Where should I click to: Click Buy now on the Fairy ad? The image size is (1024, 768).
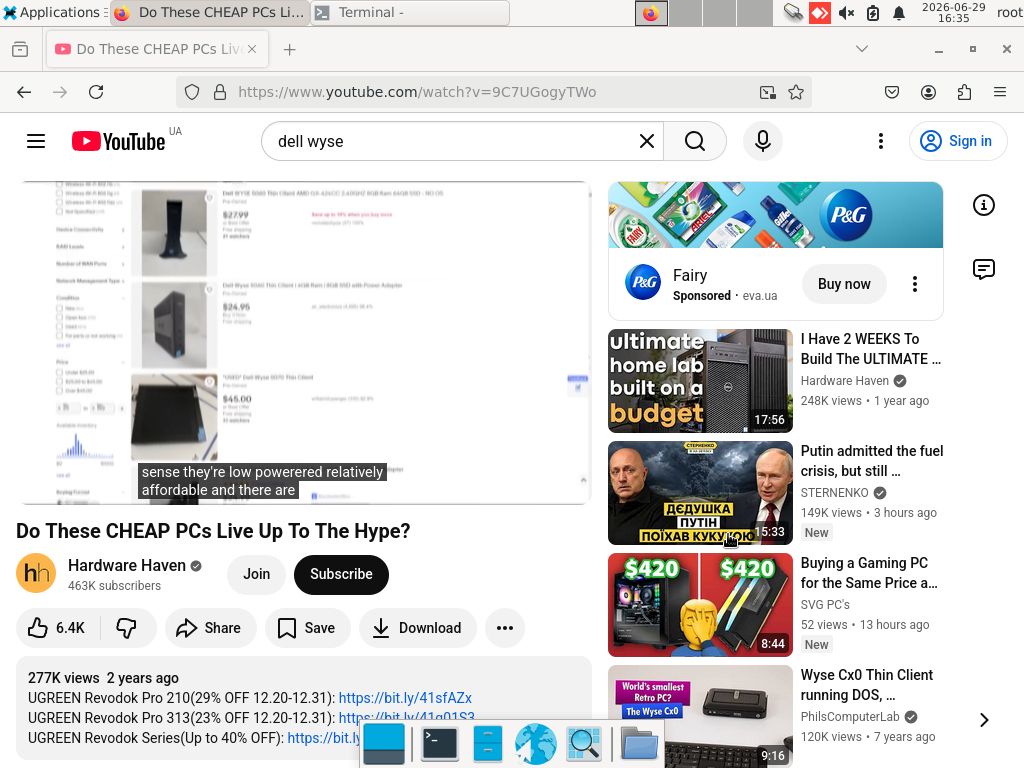pyautogui.click(x=844, y=284)
